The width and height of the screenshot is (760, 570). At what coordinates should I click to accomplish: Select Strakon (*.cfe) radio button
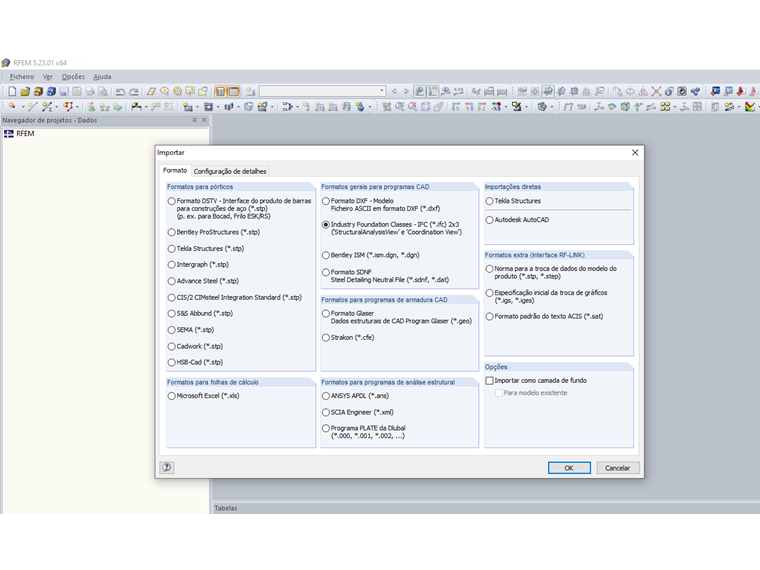point(326,338)
